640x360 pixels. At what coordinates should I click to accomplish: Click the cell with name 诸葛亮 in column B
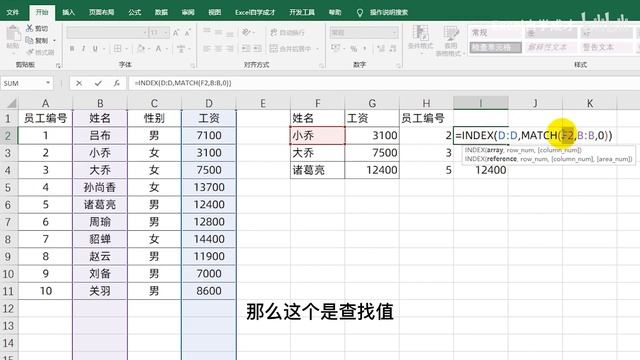click(100, 204)
